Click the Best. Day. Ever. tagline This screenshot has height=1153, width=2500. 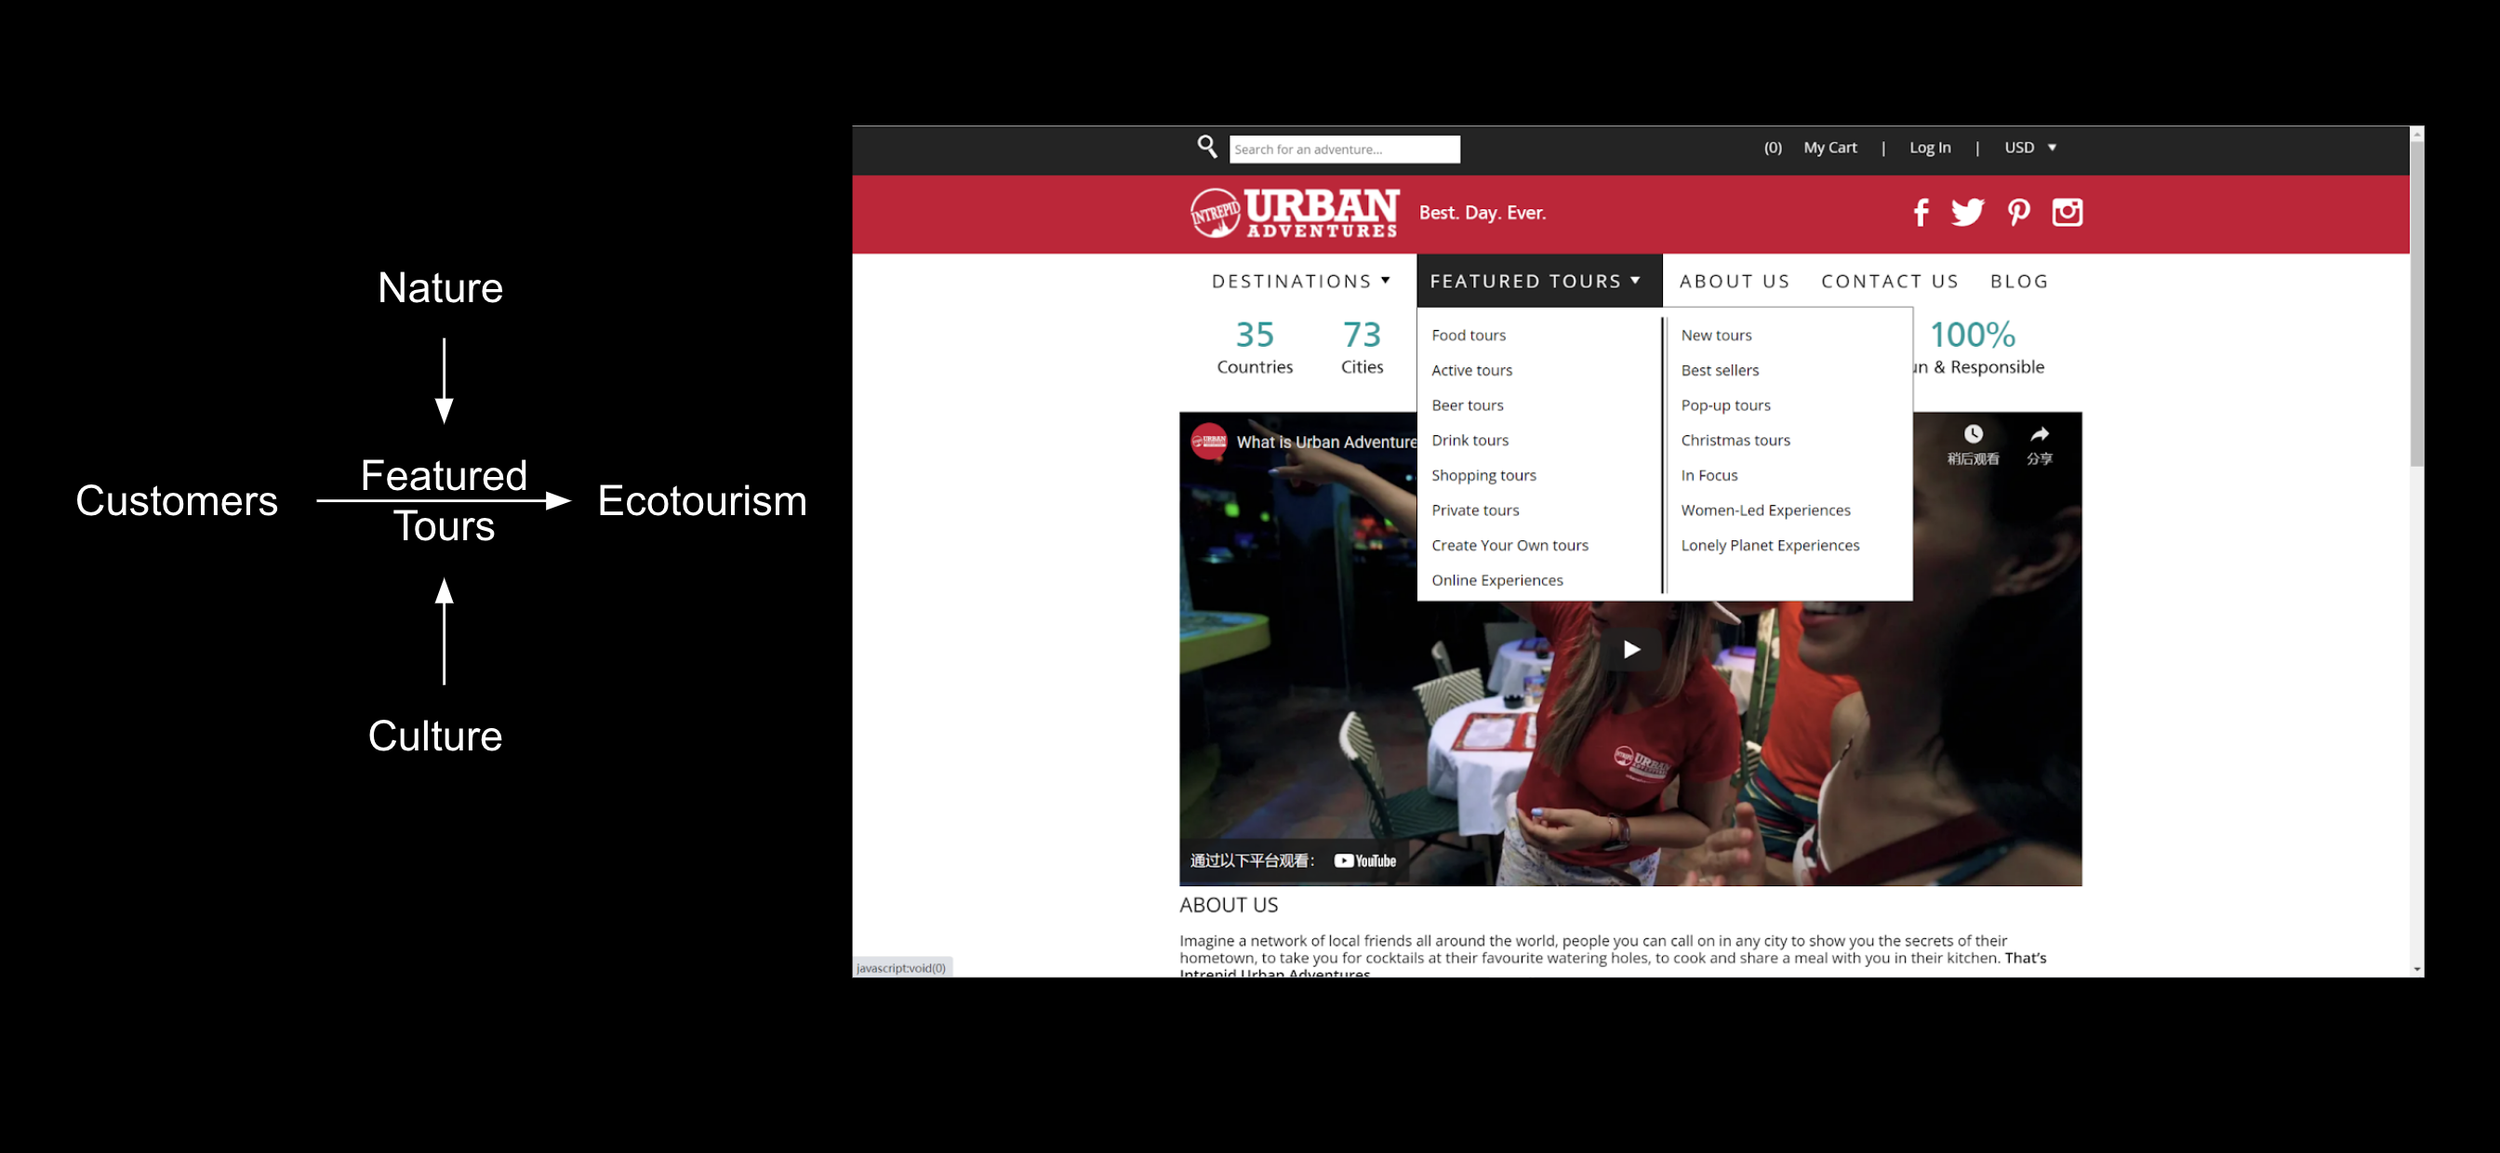pos(1482,213)
